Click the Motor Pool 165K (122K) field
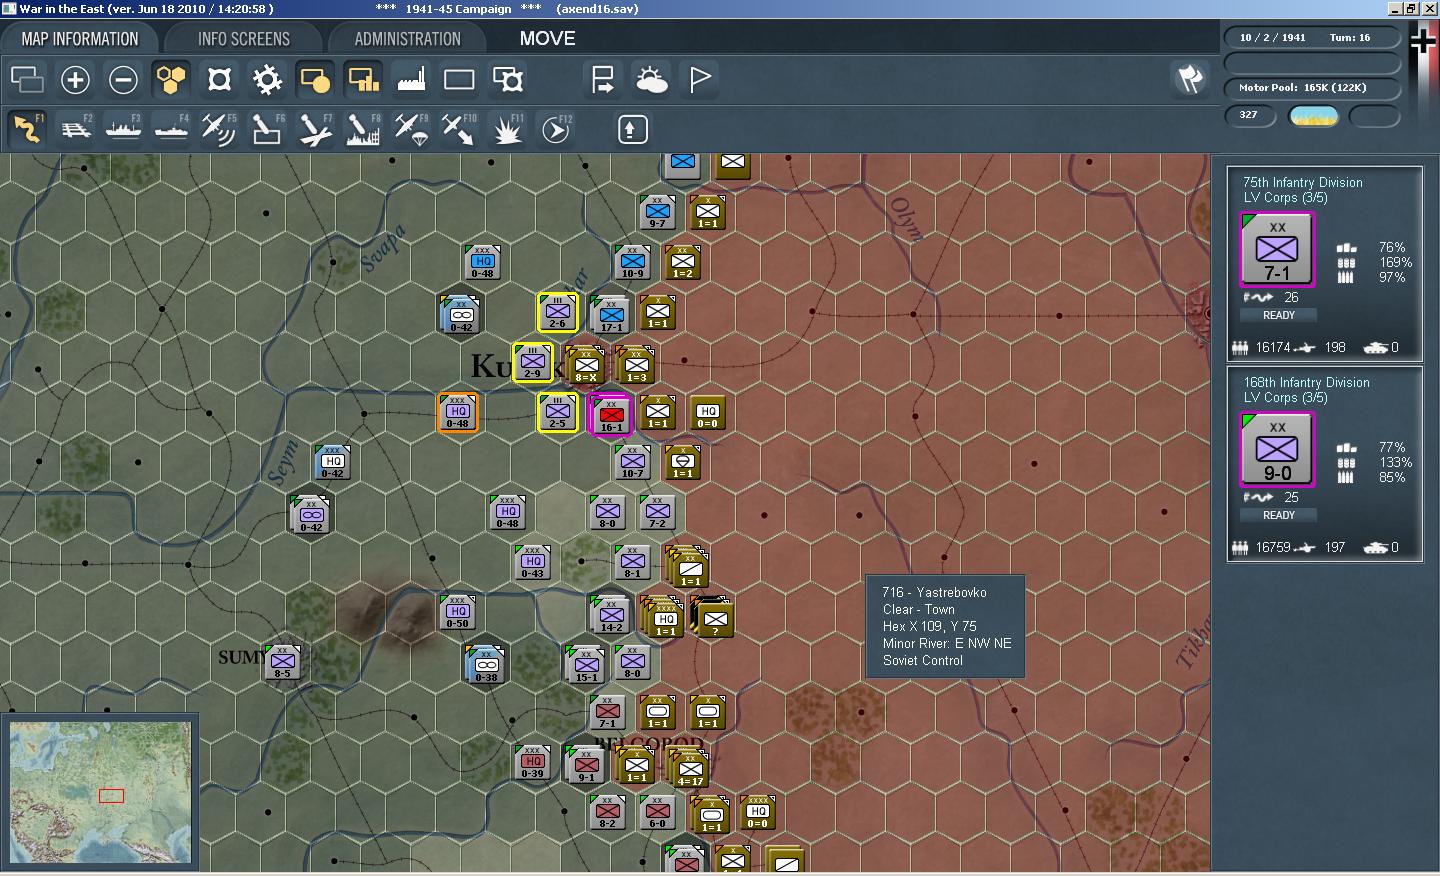 [1311, 88]
